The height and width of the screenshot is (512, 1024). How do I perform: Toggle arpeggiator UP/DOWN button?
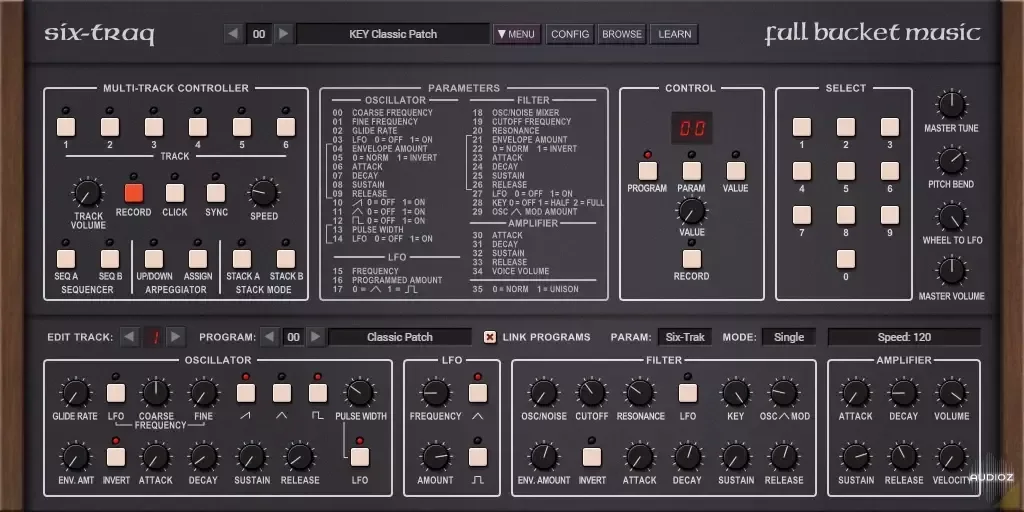(154, 259)
